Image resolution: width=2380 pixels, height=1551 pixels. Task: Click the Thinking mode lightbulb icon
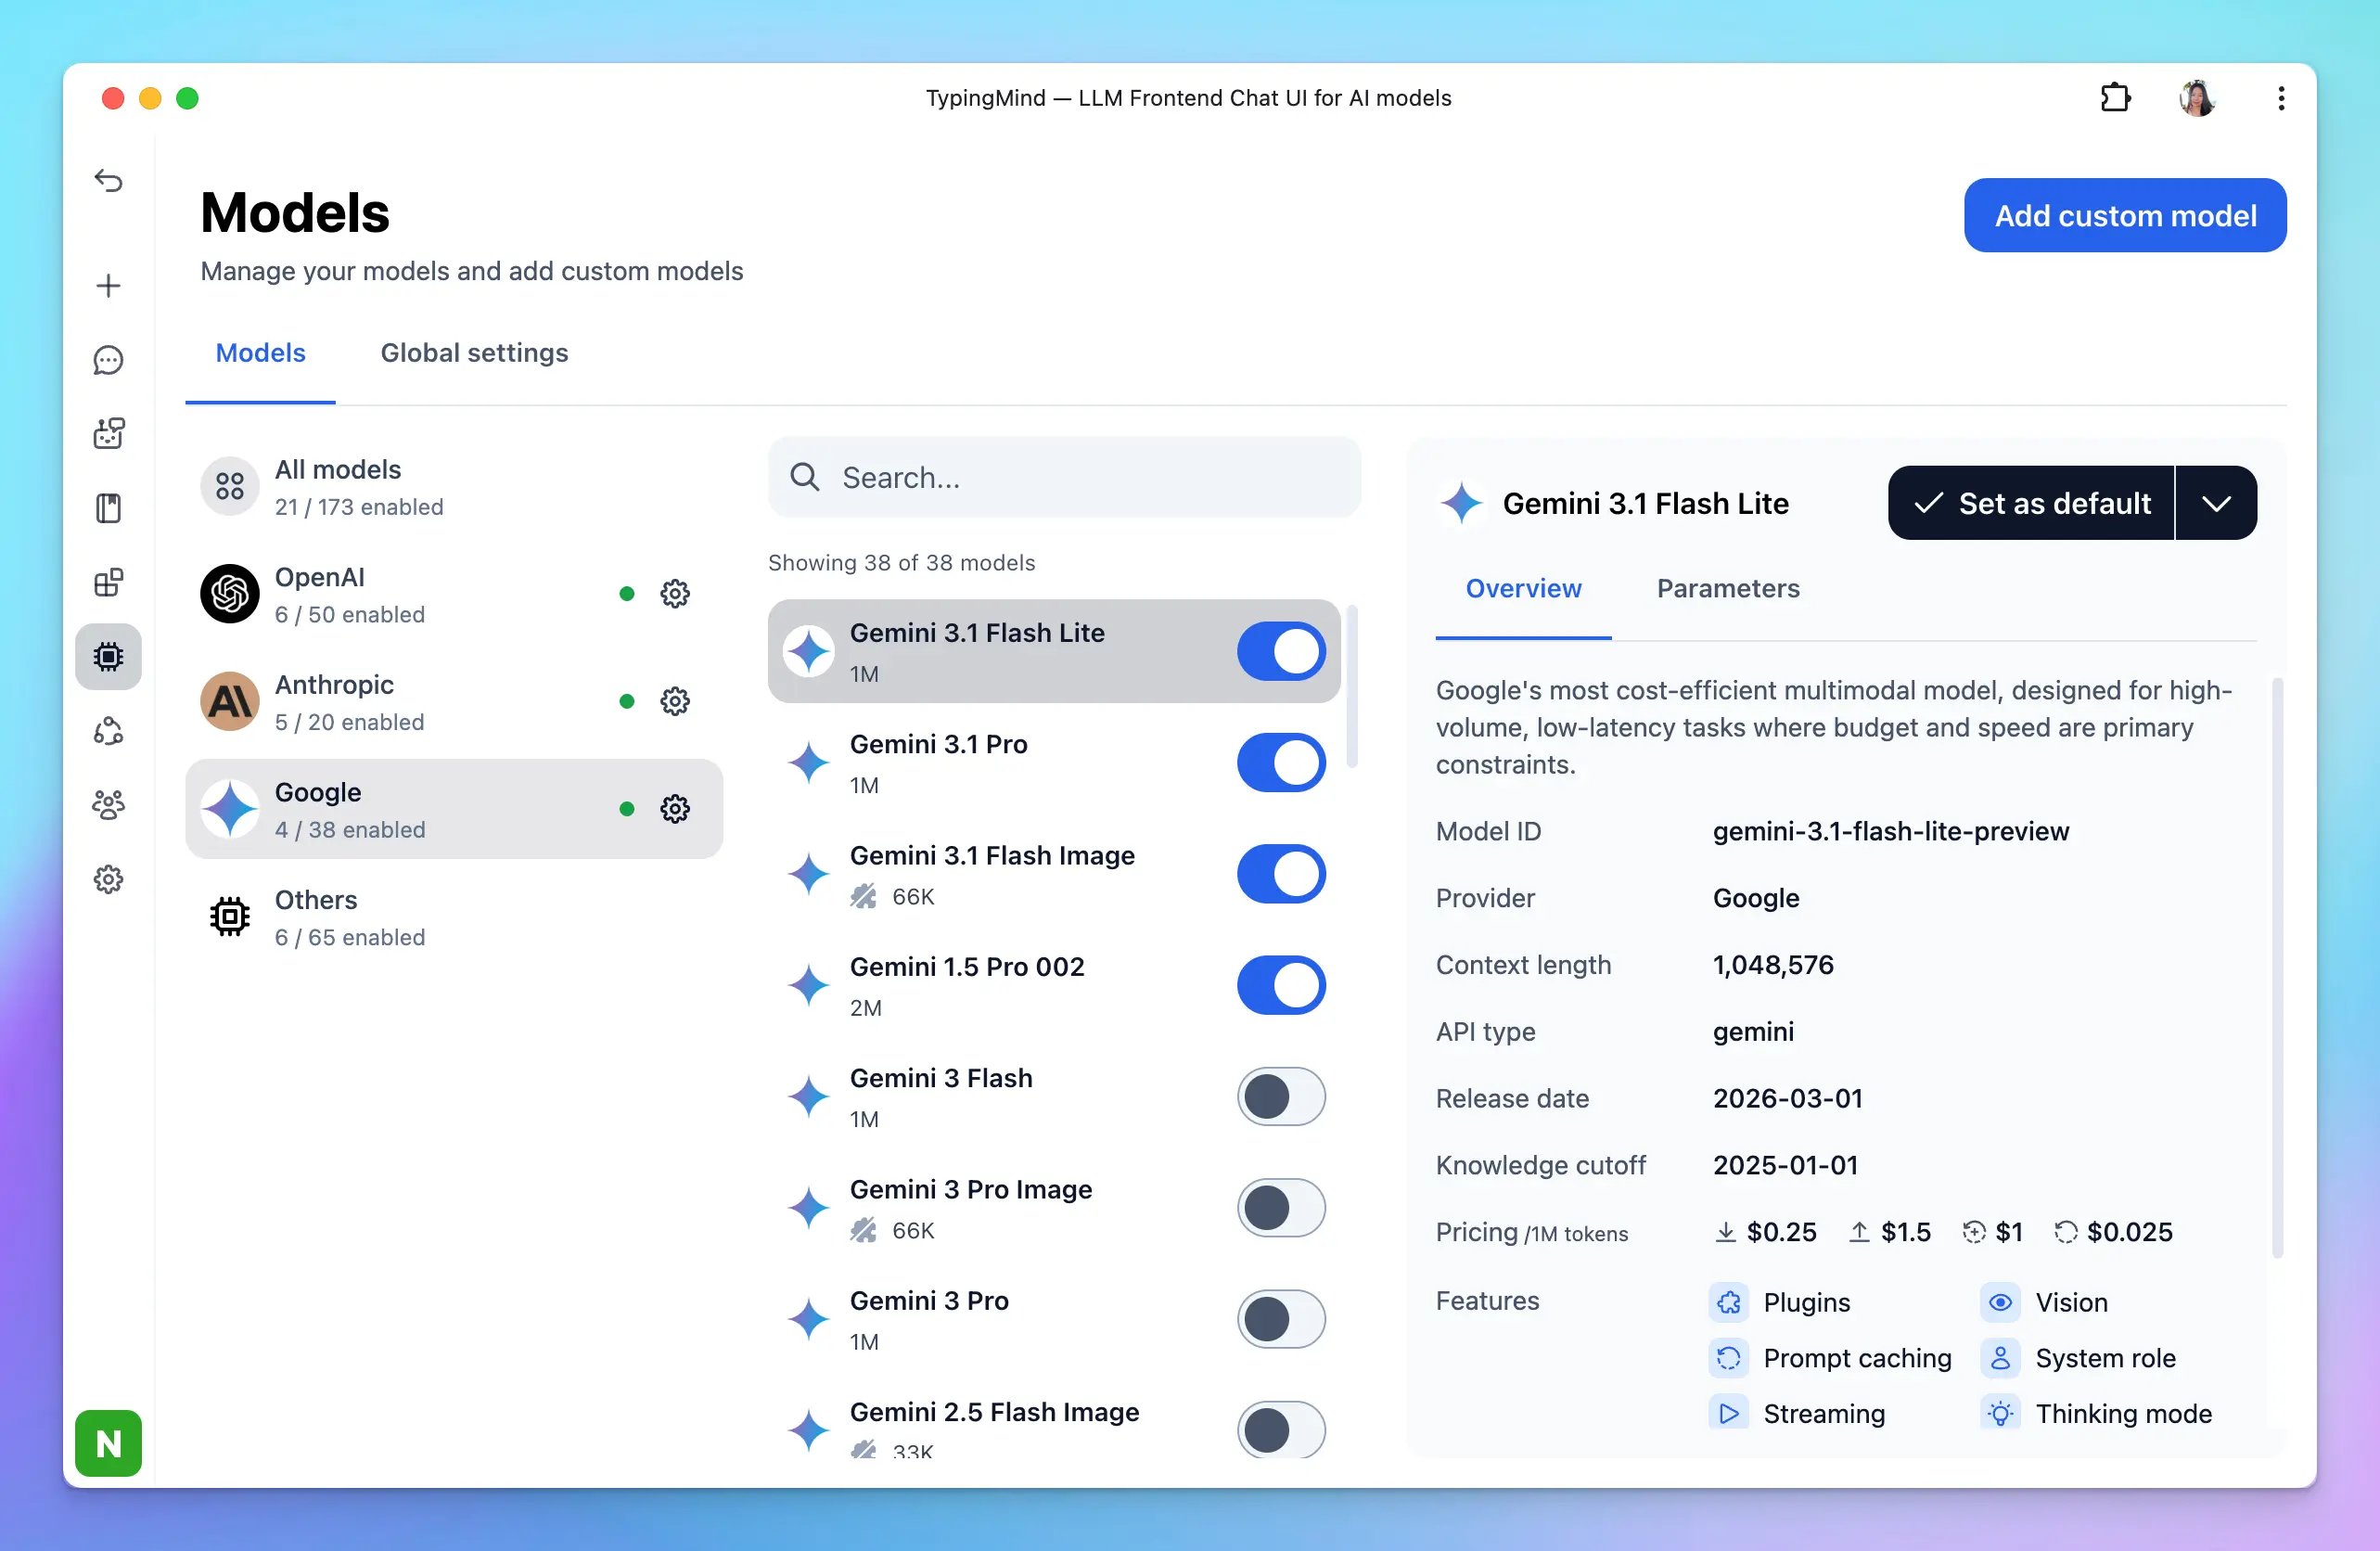tap(2000, 1413)
